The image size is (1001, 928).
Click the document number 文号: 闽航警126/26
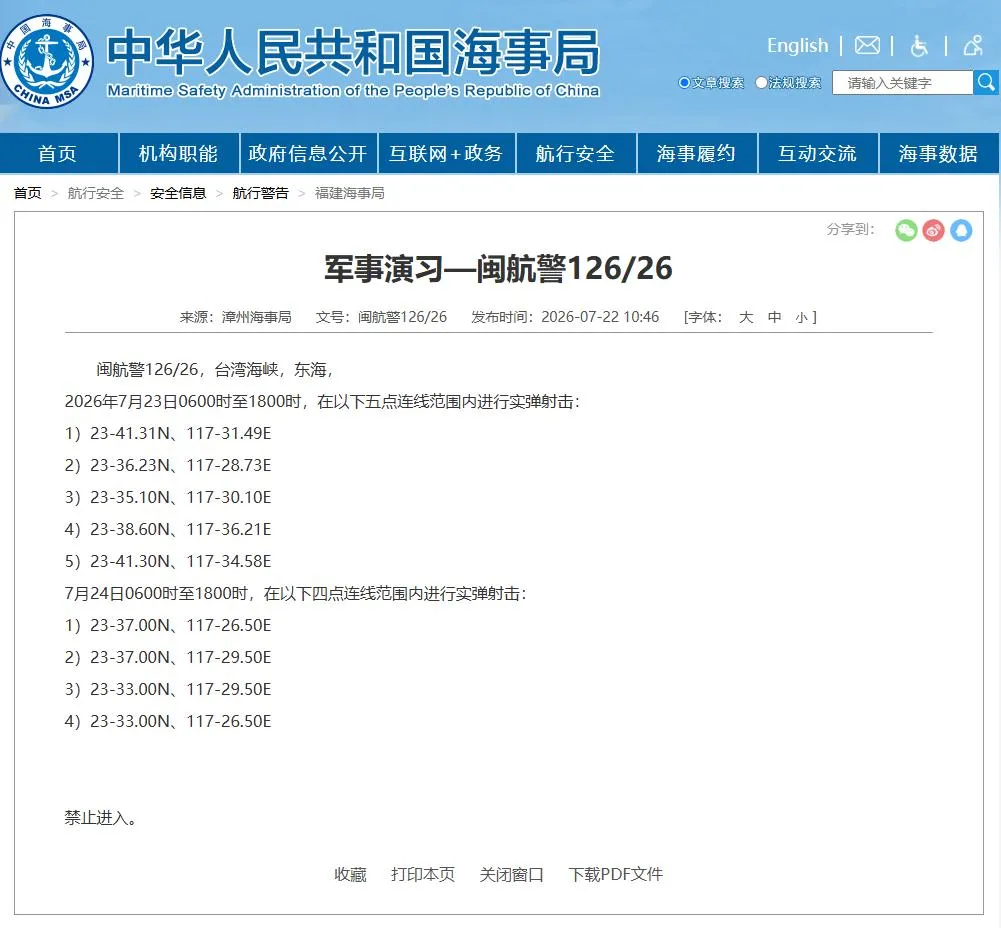coord(381,317)
